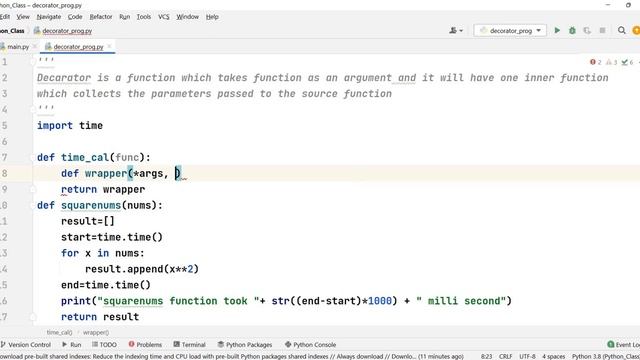Viewport: 640px width, 360px height.
Task: Click the errors count indicator
Action: (x=596, y=62)
